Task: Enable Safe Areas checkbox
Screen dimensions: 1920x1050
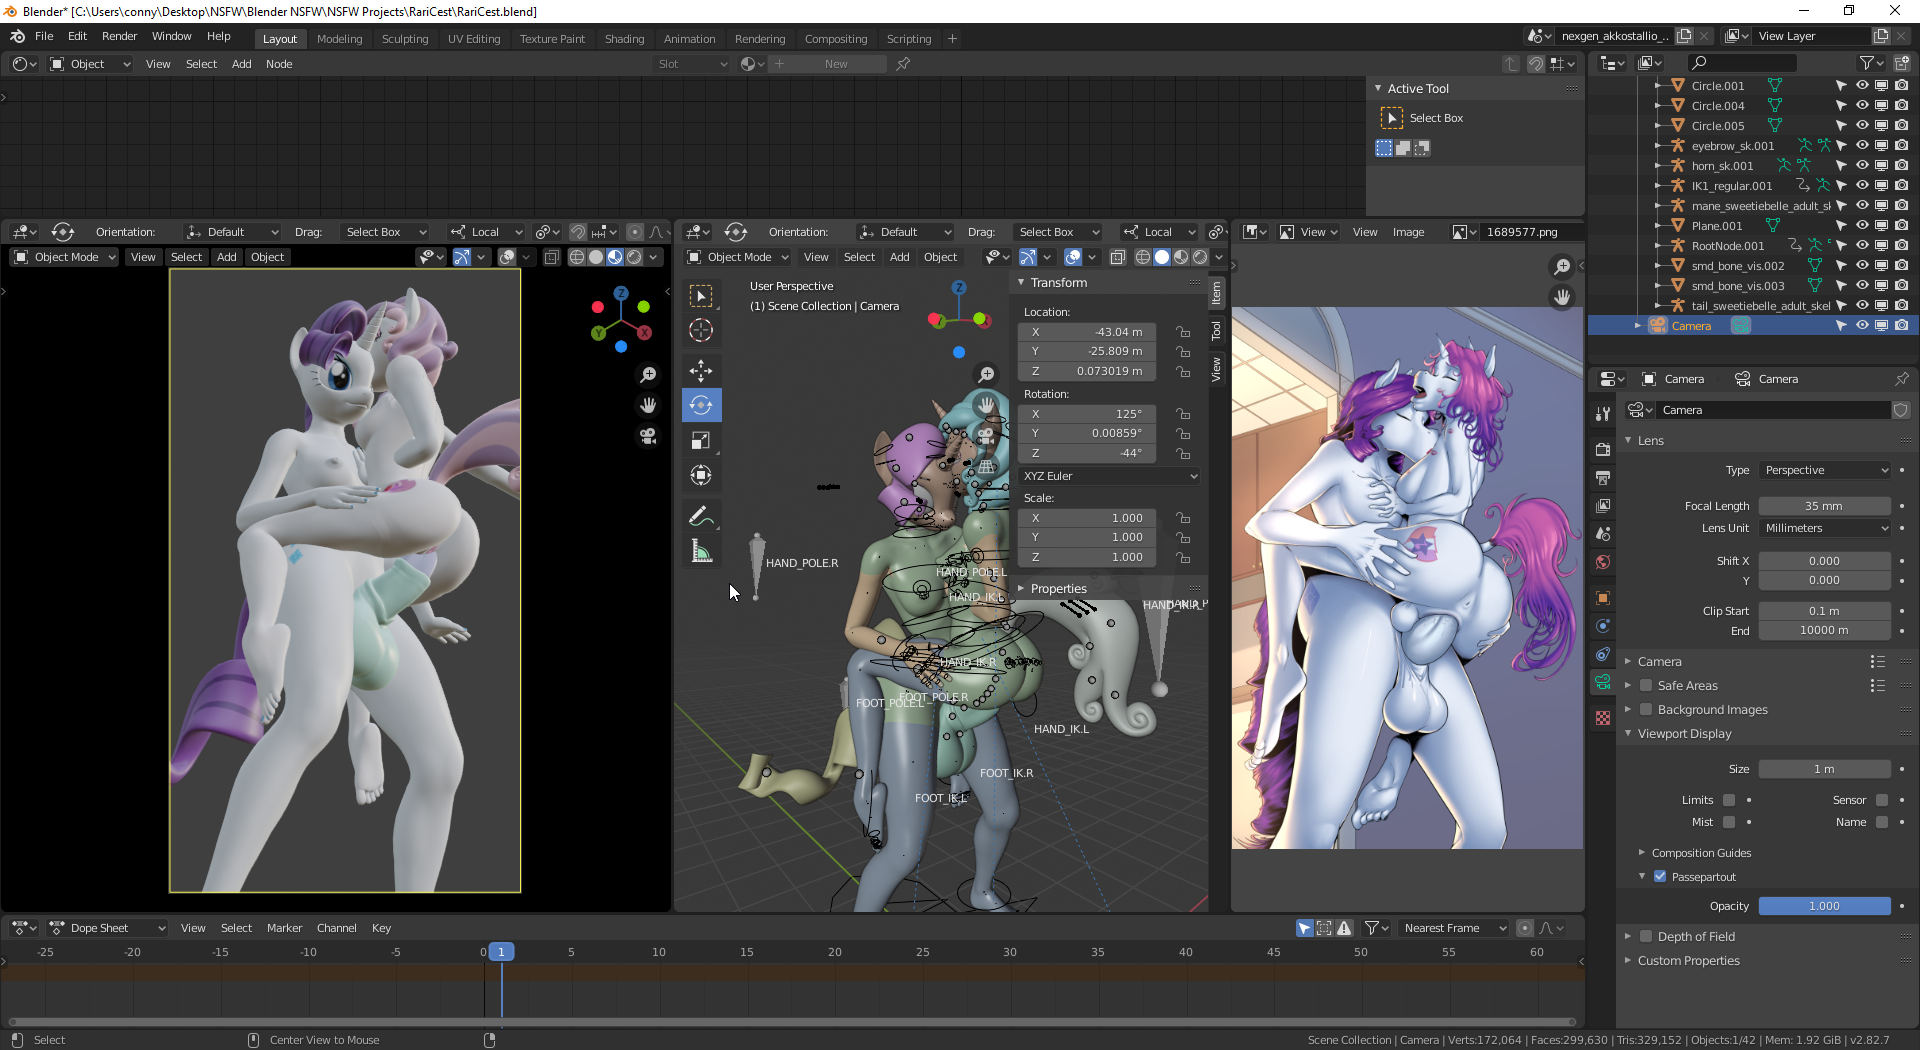Action: tap(1646, 686)
